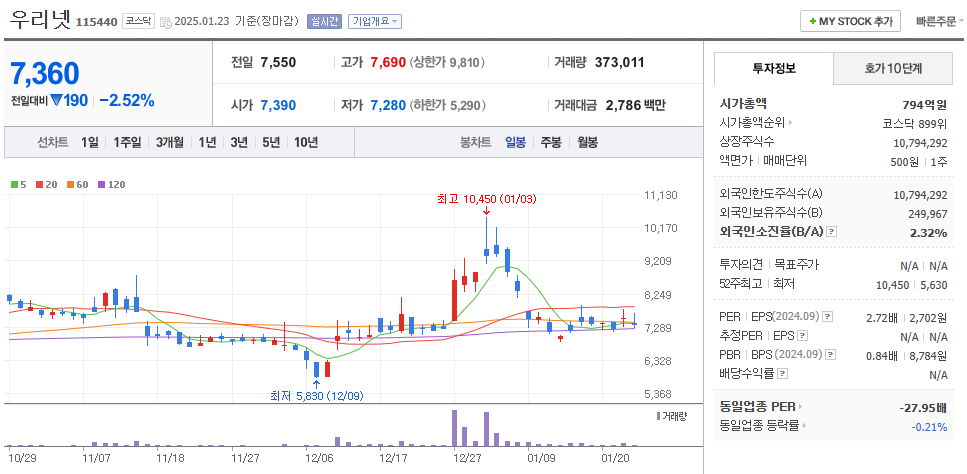Select the 1주일 line chart period

(127, 142)
